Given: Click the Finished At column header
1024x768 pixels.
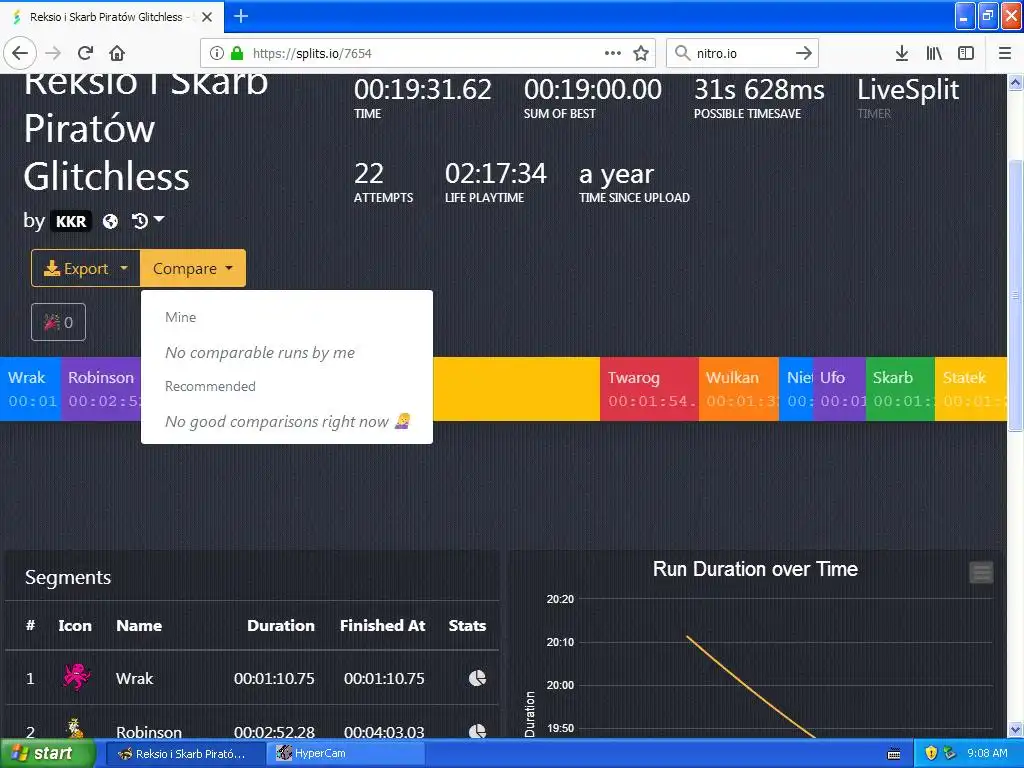Looking at the screenshot, I should [383, 626].
